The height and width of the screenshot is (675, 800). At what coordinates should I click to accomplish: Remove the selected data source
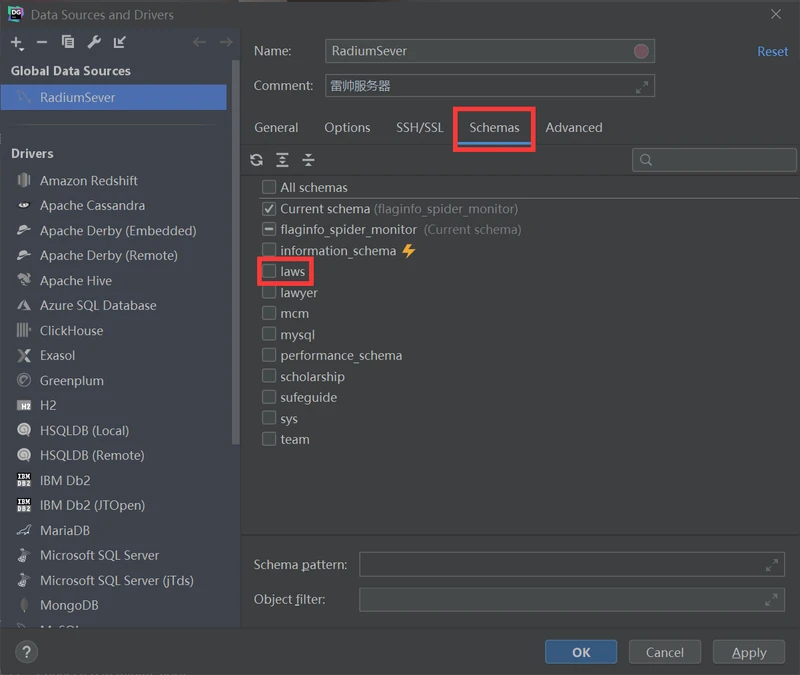tap(42, 42)
